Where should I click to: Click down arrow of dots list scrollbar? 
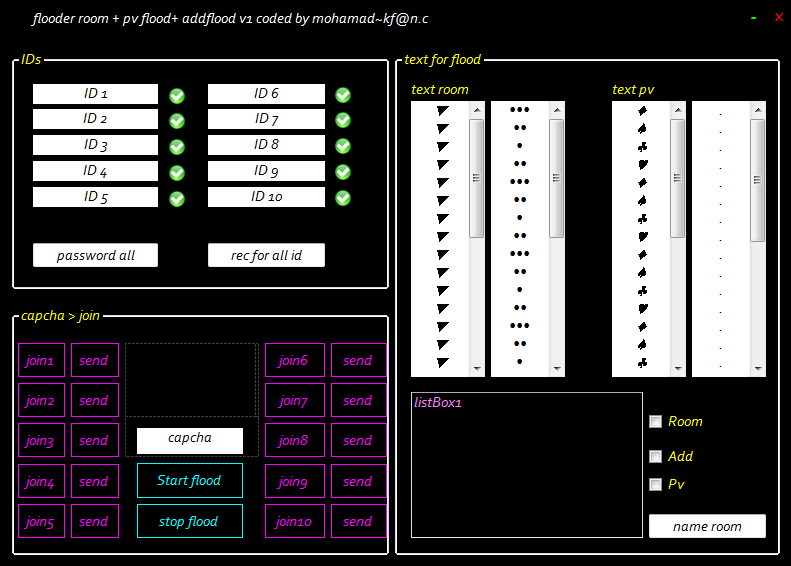pyautogui.click(x=556, y=369)
